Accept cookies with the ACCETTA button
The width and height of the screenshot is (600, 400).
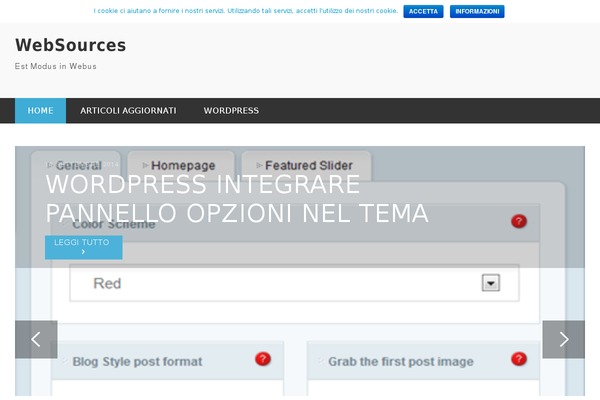423,11
